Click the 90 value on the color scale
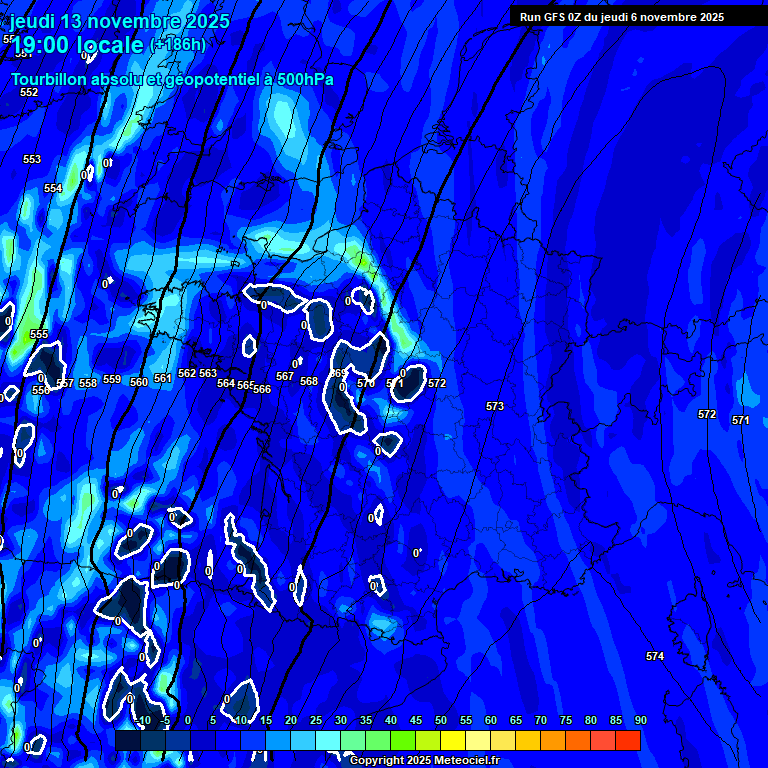Screen dimensions: 768x768 point(640,721)
